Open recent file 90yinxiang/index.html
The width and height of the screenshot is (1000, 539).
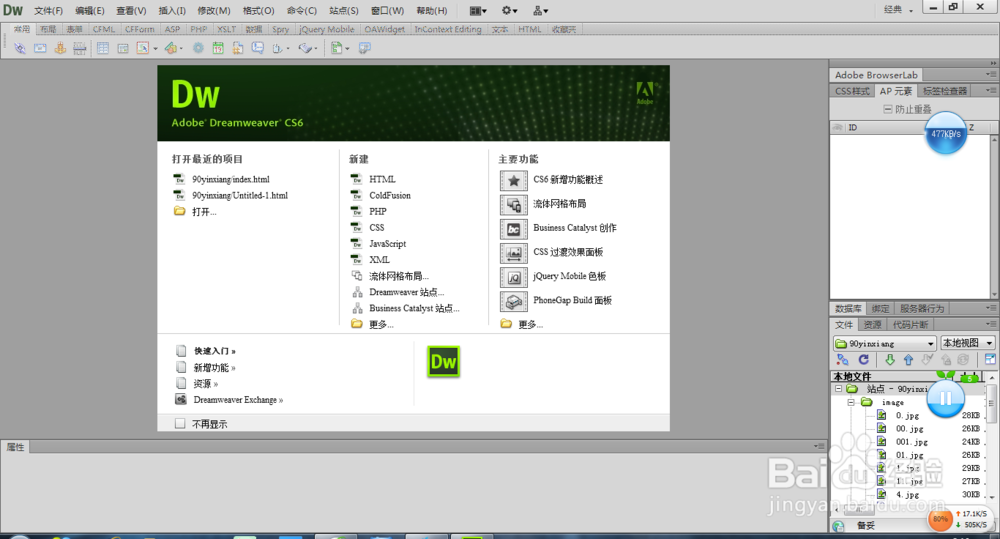pos(231,179)
